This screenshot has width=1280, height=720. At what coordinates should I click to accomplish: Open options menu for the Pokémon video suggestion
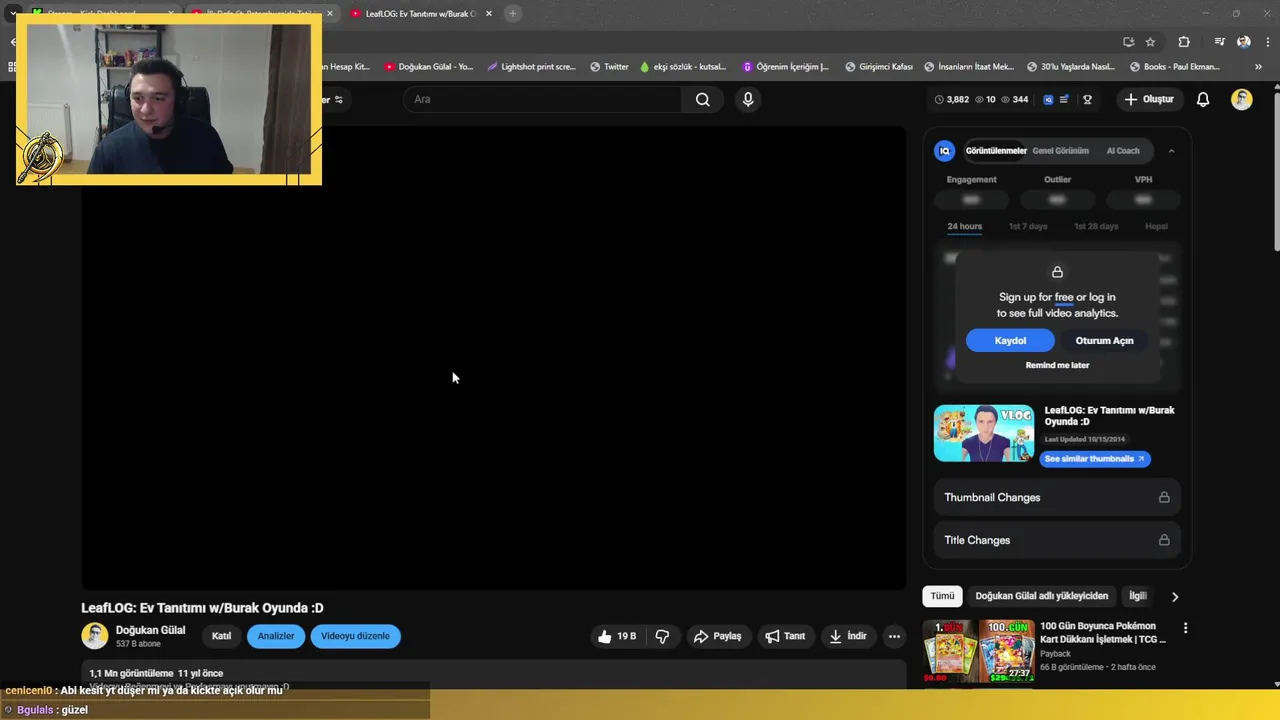pyautogui.click(x=1185, y=628)
